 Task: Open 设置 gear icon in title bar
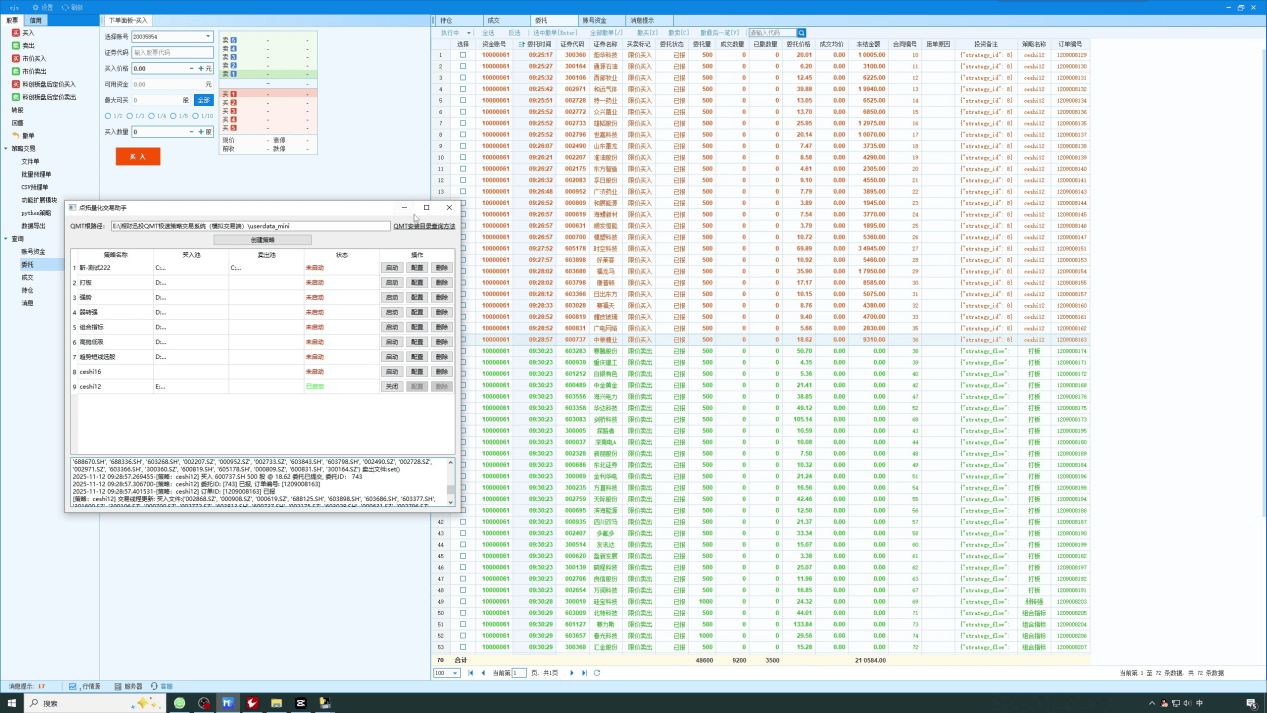point(34,7)
